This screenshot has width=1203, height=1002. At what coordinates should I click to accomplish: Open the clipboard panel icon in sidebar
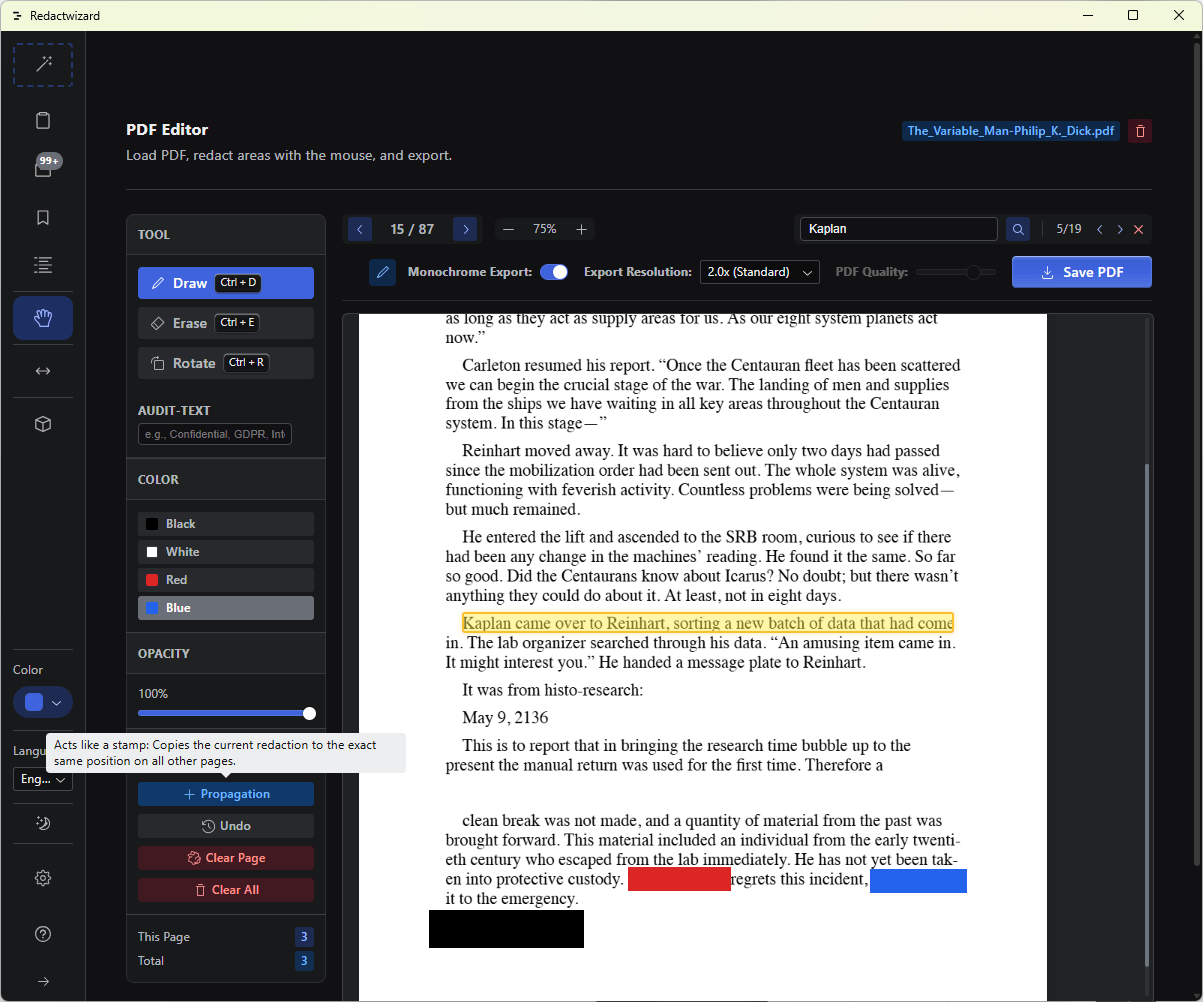pos(43,121)
